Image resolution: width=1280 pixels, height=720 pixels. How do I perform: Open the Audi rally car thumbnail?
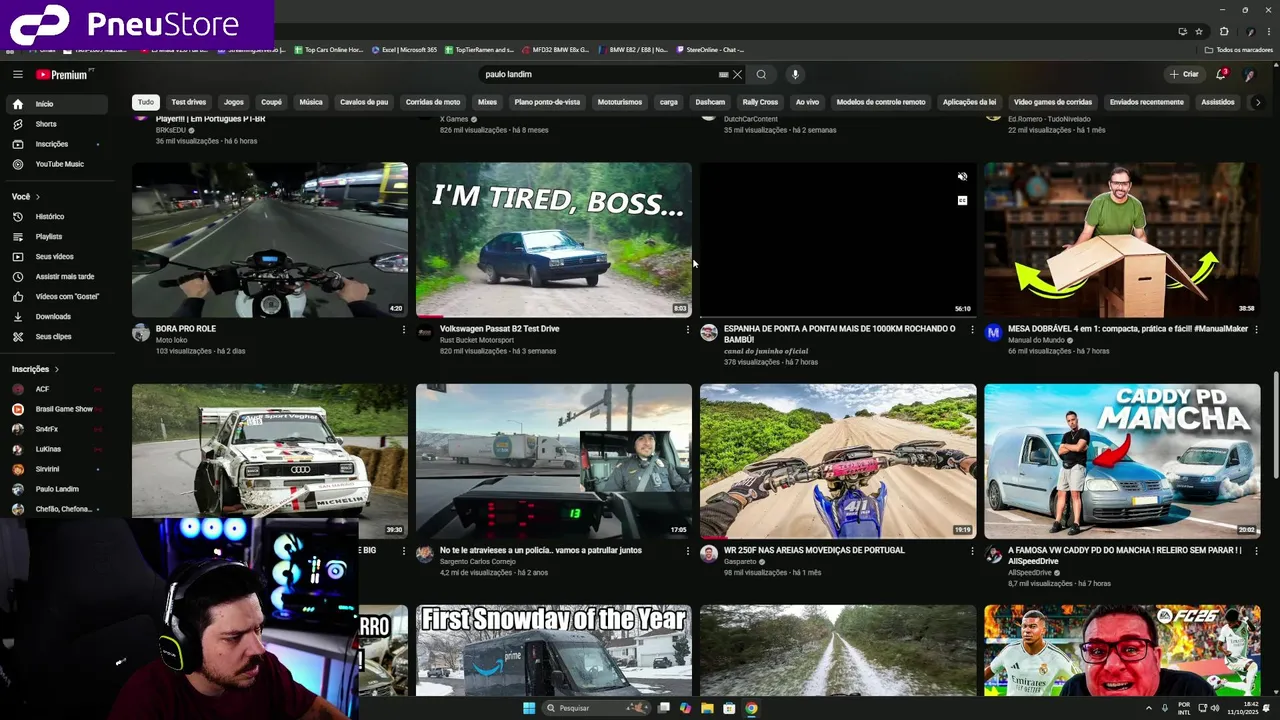tap(270, 461)
